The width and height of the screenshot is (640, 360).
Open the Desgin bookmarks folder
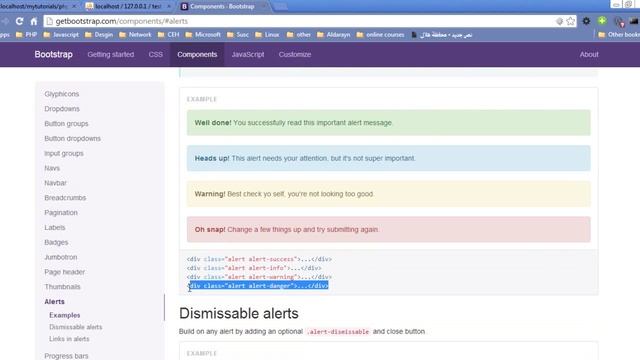tap(99, 35)
